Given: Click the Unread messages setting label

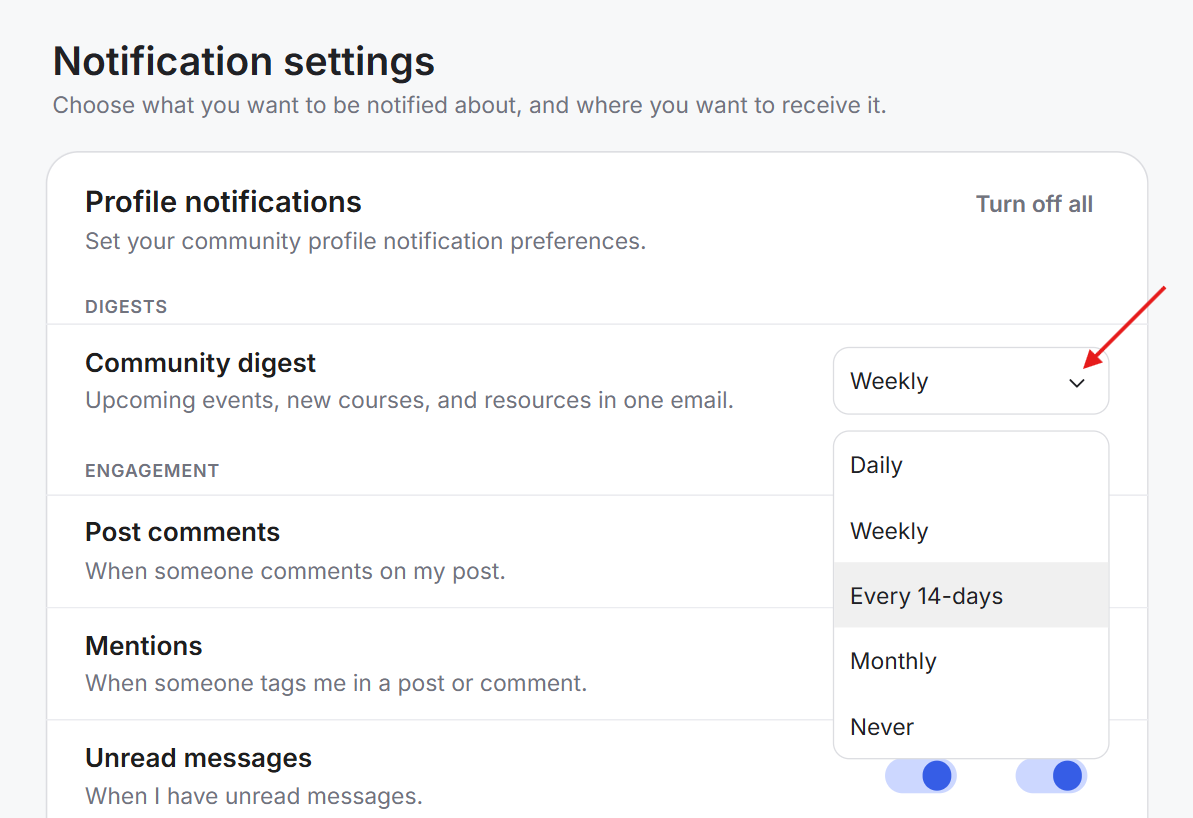Looking at the screenshot, I should click(x=199, y=758).
